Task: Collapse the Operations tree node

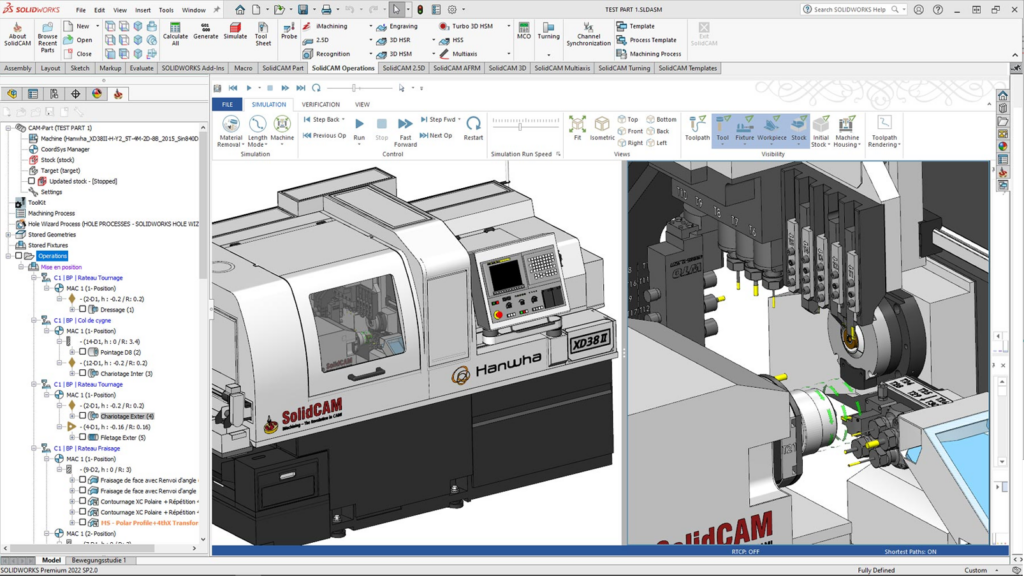Action: 8,256
